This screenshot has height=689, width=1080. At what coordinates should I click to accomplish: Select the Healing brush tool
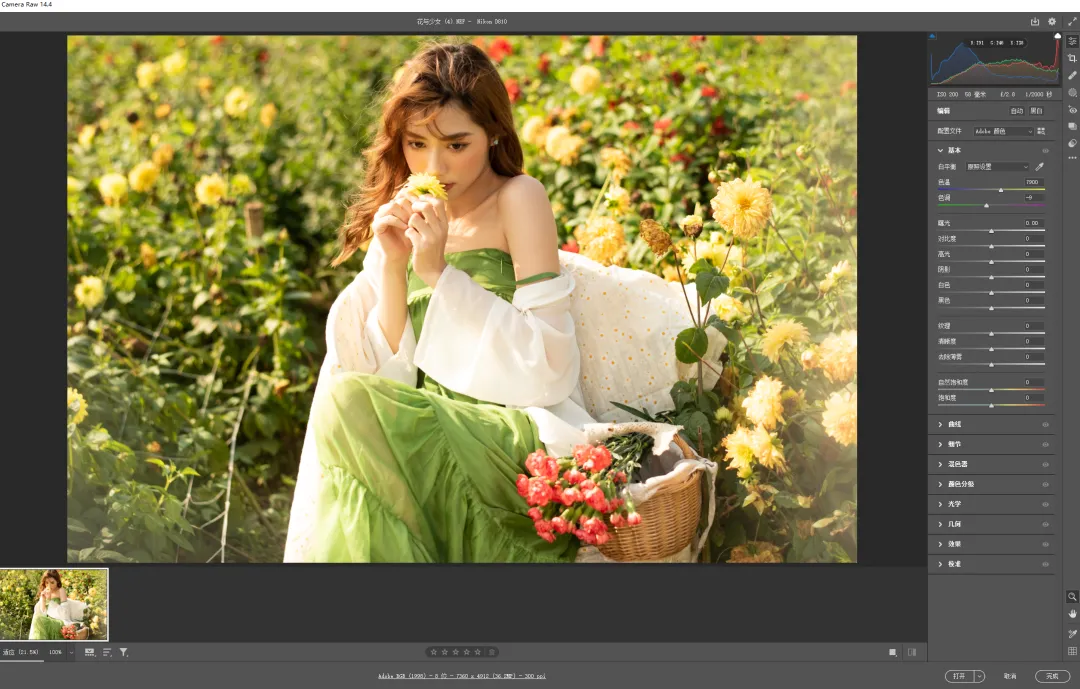click(1072, 75)
